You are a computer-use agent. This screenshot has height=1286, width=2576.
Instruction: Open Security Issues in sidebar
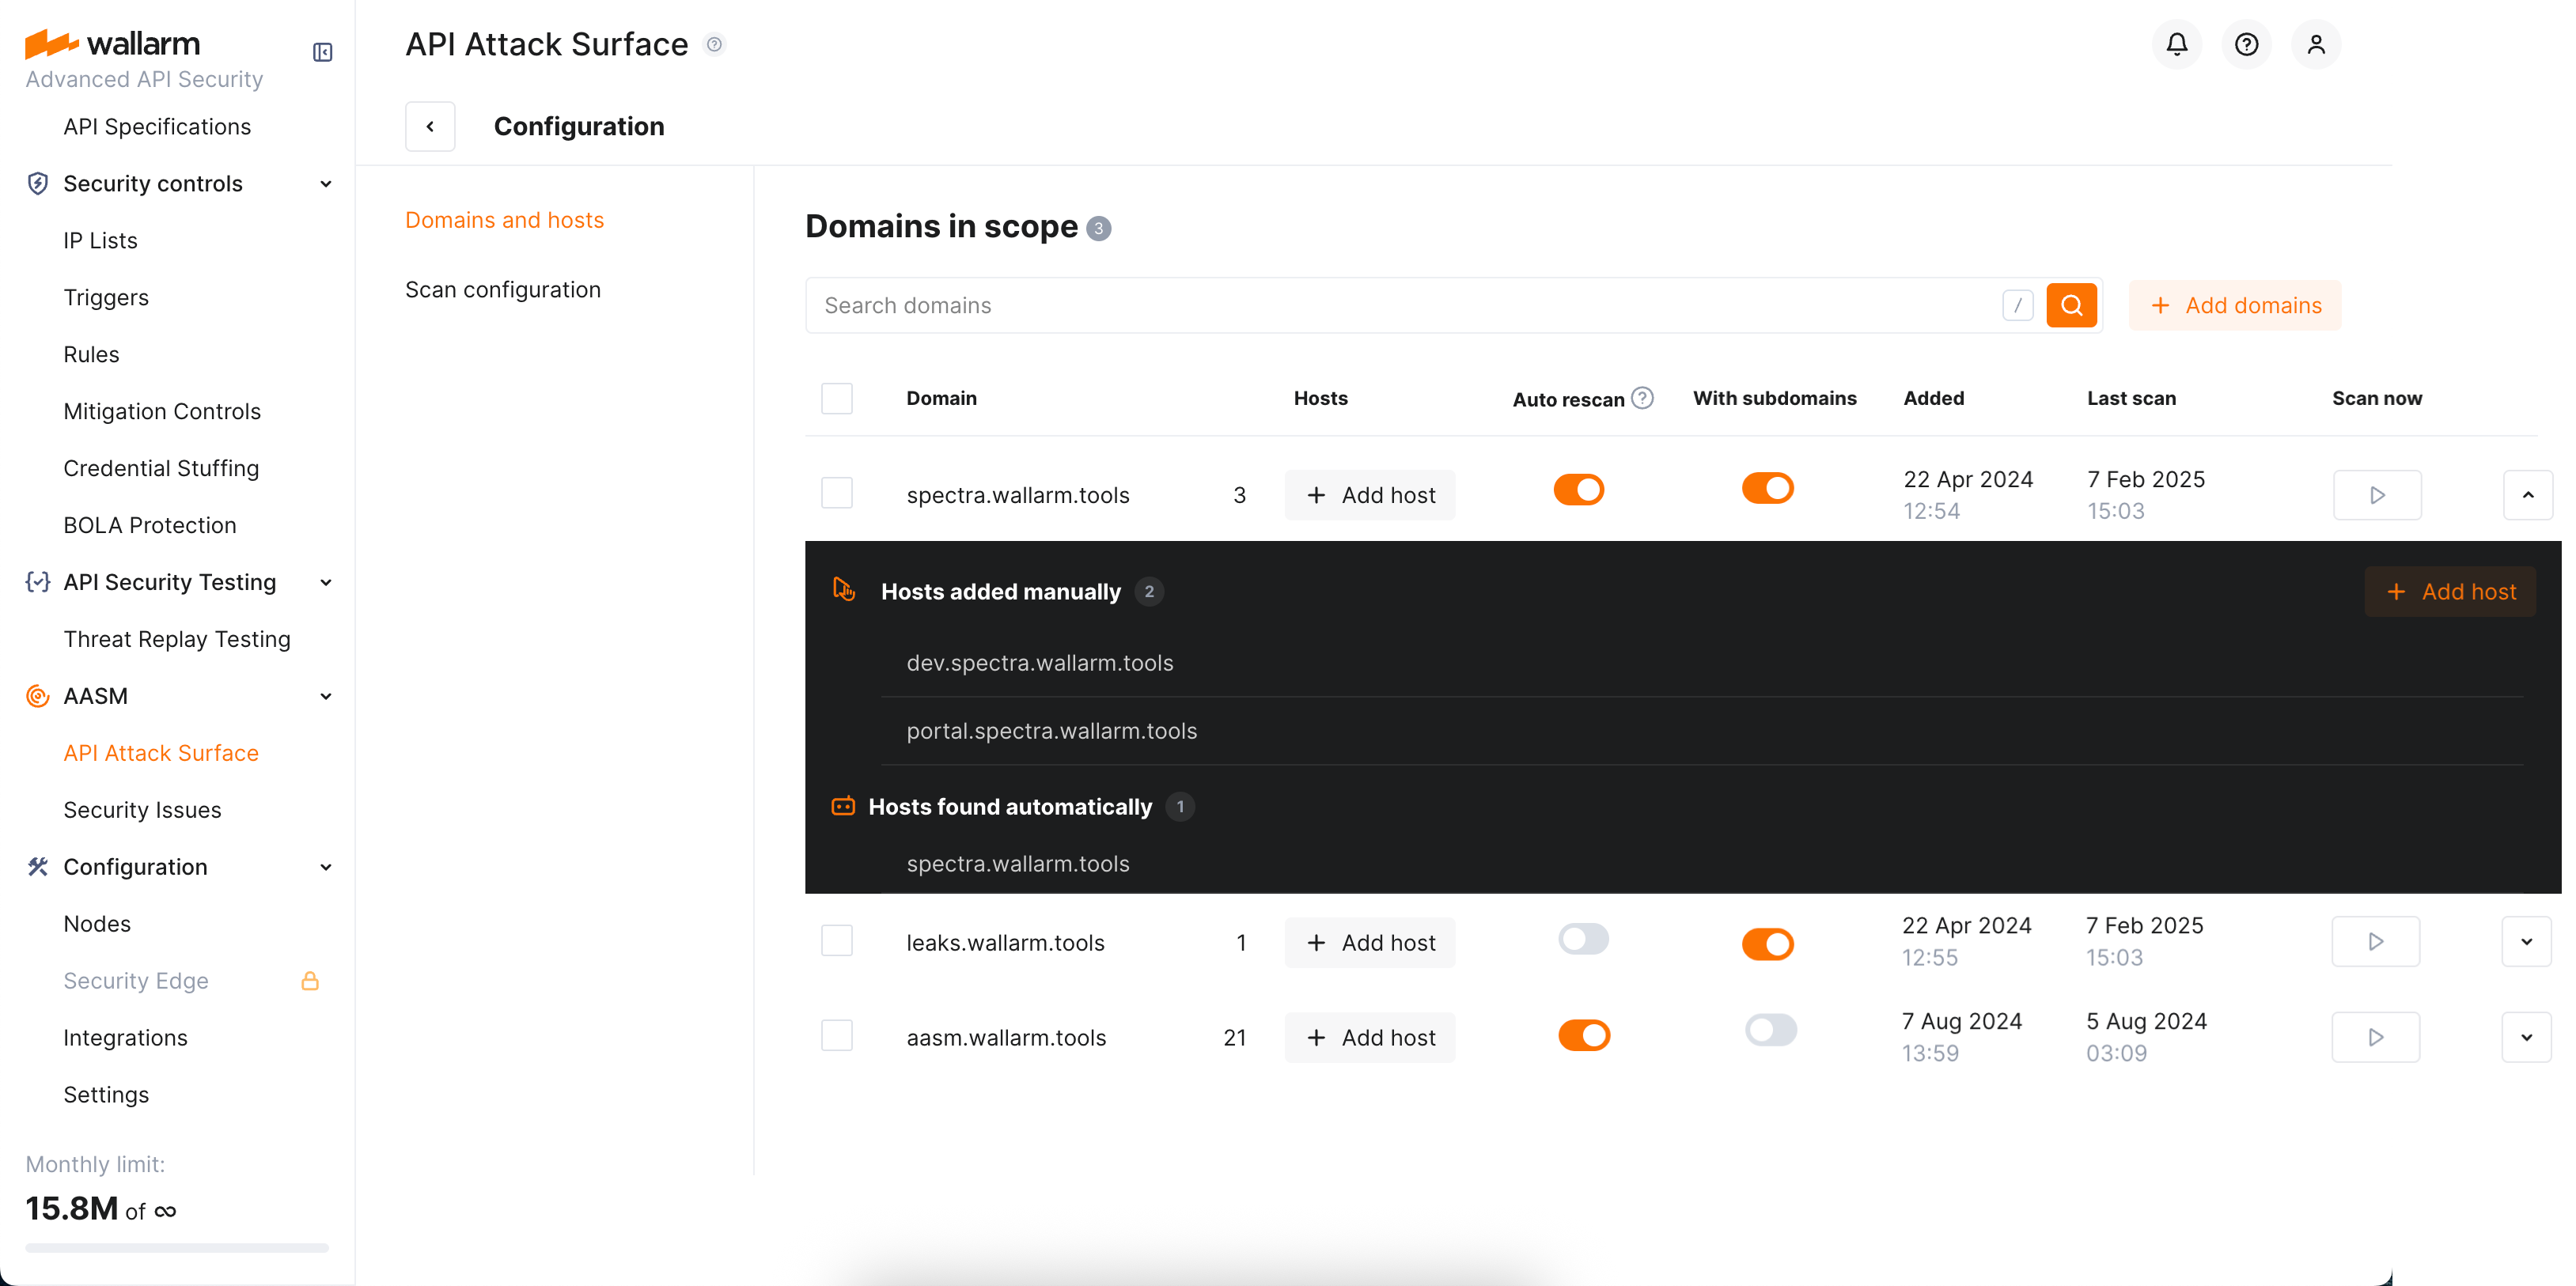tap(142, 810)
